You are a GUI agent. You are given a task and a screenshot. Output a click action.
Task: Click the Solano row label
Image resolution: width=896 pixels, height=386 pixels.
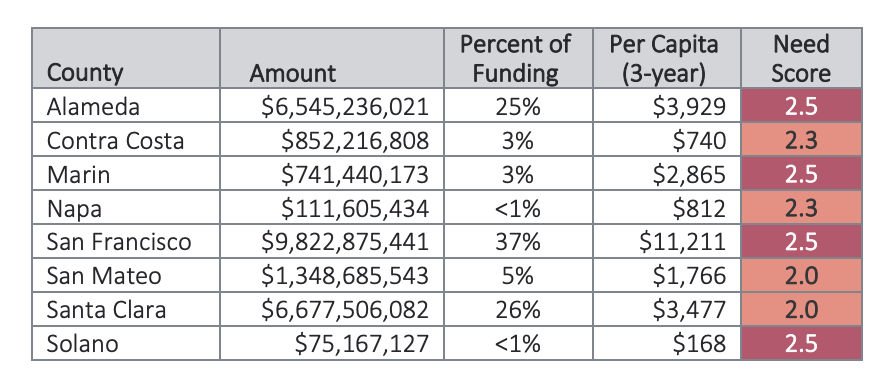(126, 343)
